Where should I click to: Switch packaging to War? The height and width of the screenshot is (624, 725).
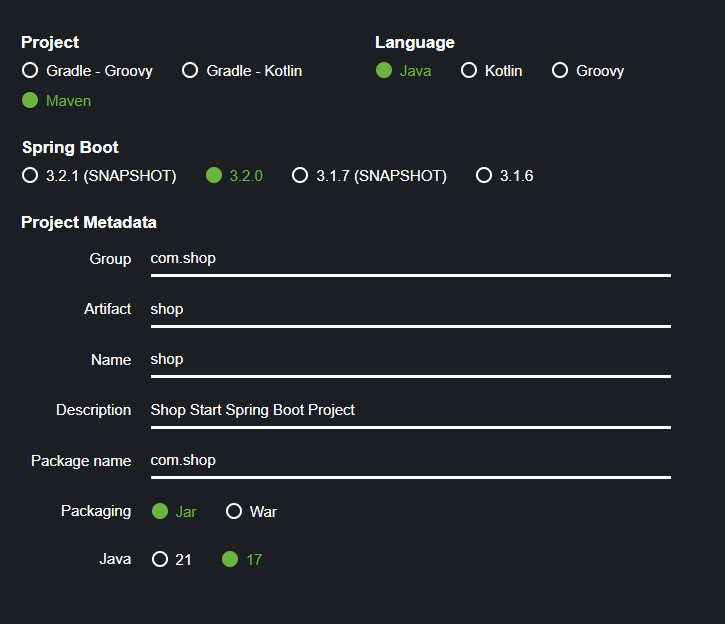point(234,512)
